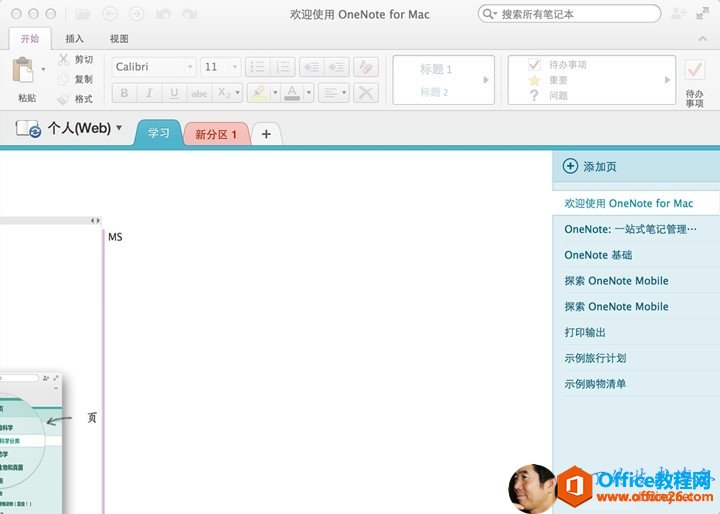Click the paragraph alignment icon

[x=333, y=93]
